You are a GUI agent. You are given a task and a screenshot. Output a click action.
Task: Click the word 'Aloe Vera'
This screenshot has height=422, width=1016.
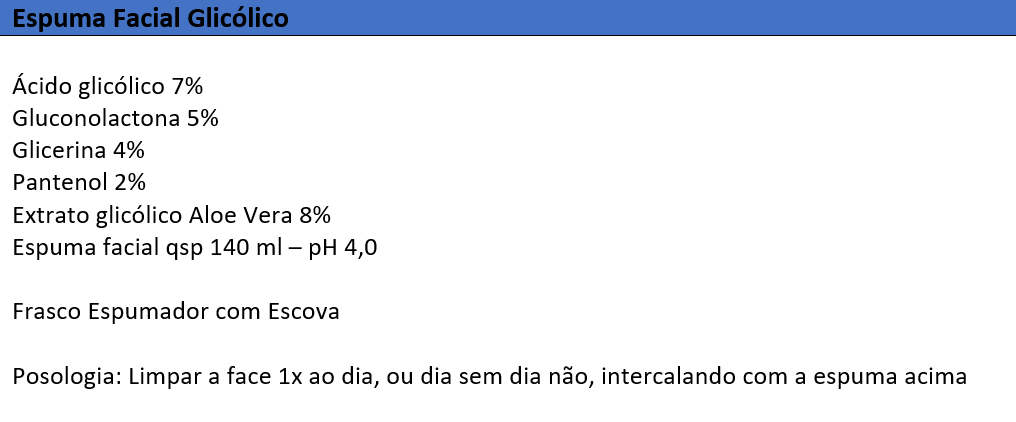(x=241, y=215)
